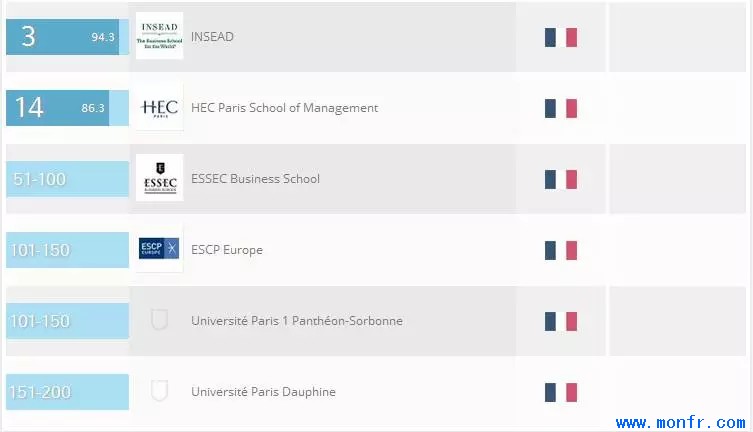Image resolution: width=753 pixels, height=432 pixels.
Task: Open the HEC Paris School of Management link
Action: pos(284,108)
